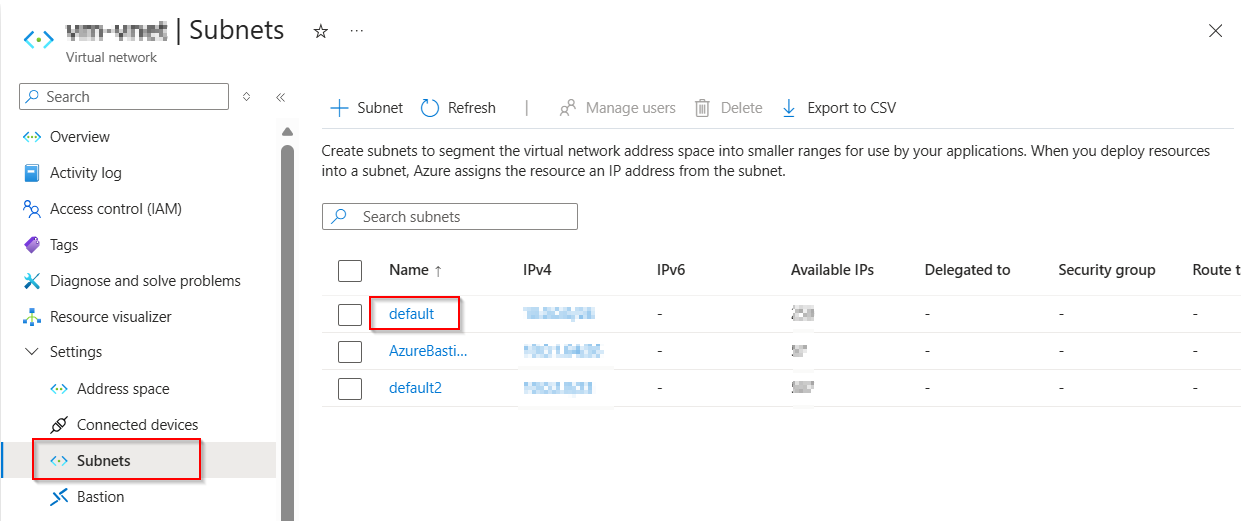Viewport: 1241px width, 521px height.
Task: Open Diagnose and solve problems
Action: pyautogui.click(x=145, y=281)
